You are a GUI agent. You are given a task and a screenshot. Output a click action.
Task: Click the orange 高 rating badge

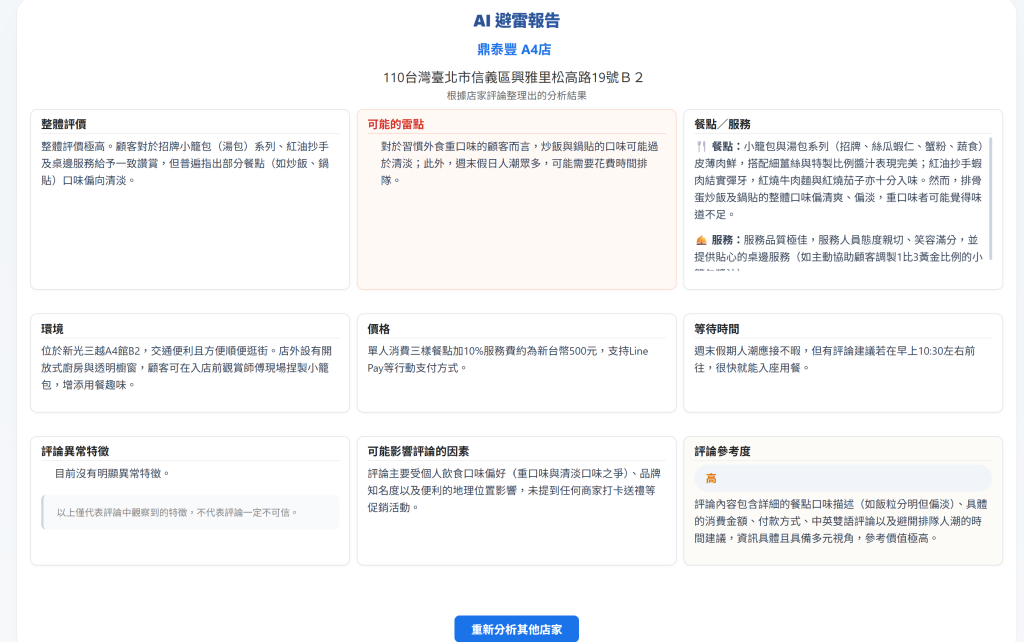(842, 478)
